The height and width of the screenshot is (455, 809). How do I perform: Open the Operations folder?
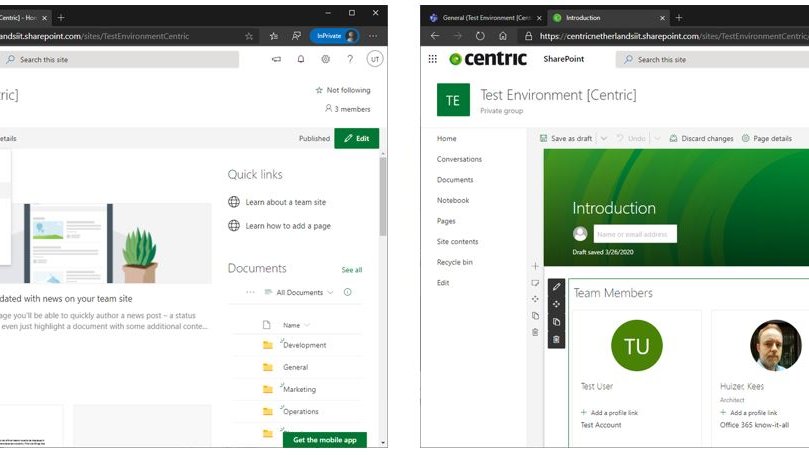click(x=300, y=412)
